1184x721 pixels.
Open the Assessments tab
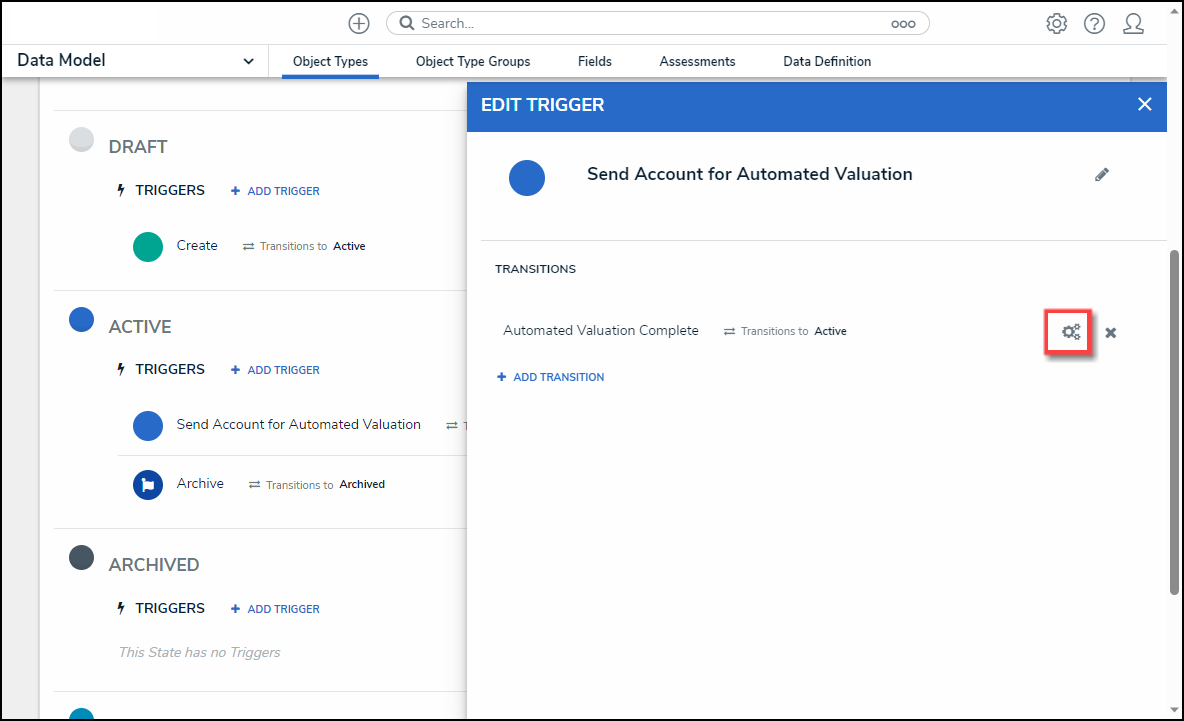pyautogui.click(x=697, y=61)
